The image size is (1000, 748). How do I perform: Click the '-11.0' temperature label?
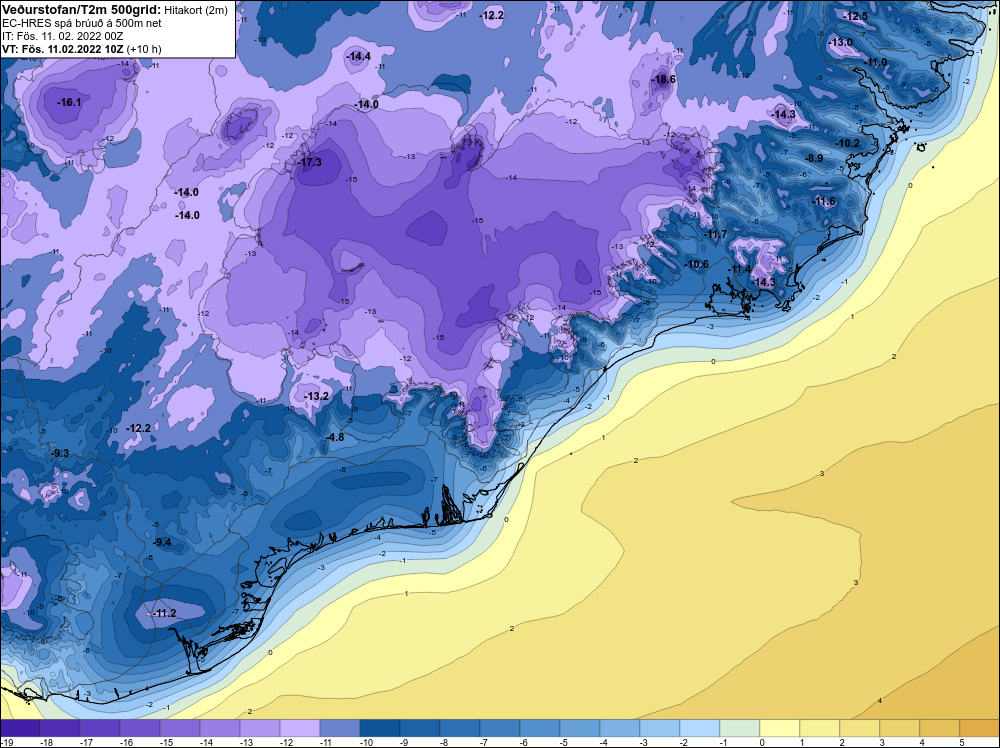tap(875, 62)
